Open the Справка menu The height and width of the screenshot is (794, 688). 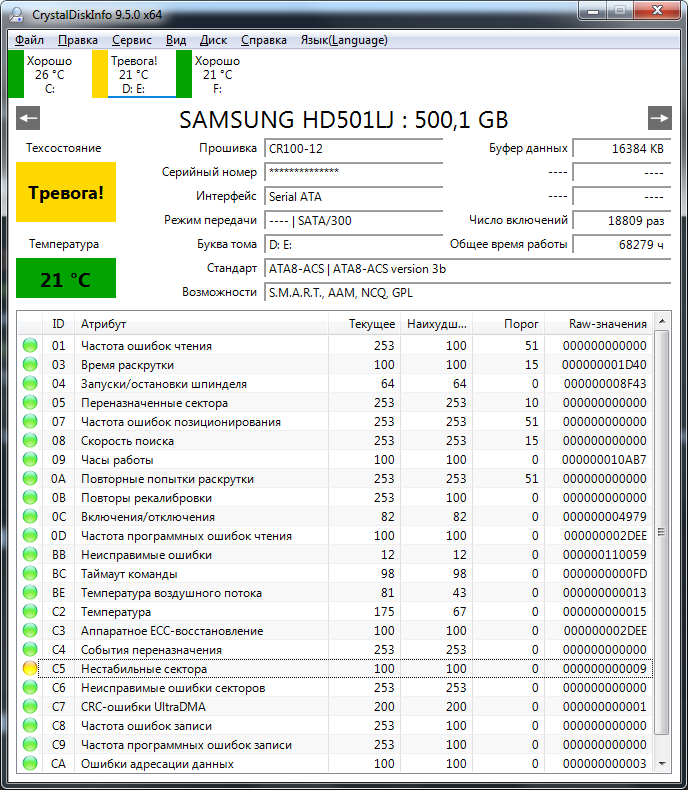point(263,40)
